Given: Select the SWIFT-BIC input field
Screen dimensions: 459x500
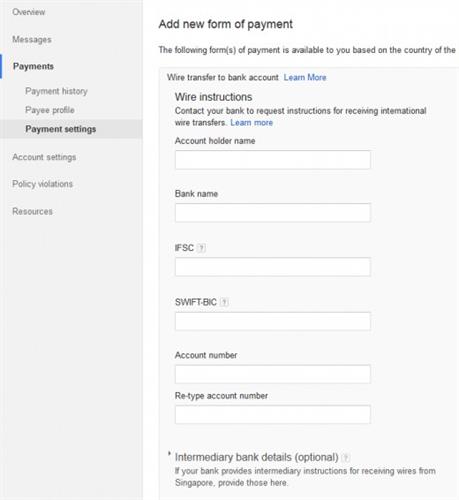Looking at the screenshot, I should click(273, 321).
